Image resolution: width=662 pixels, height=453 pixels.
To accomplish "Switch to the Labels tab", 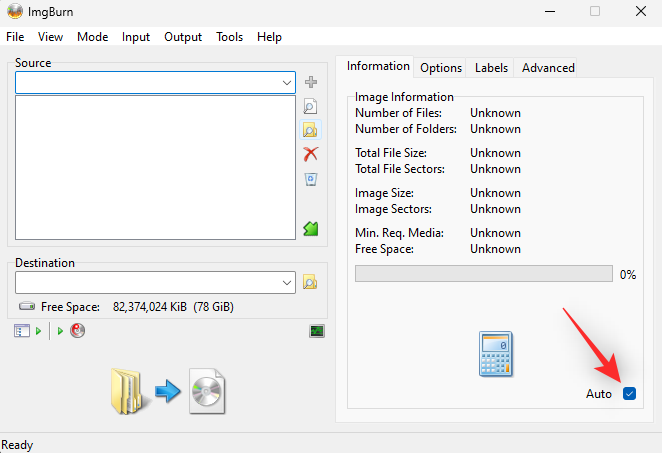I will pyautogui.click(x=491, y=68).
